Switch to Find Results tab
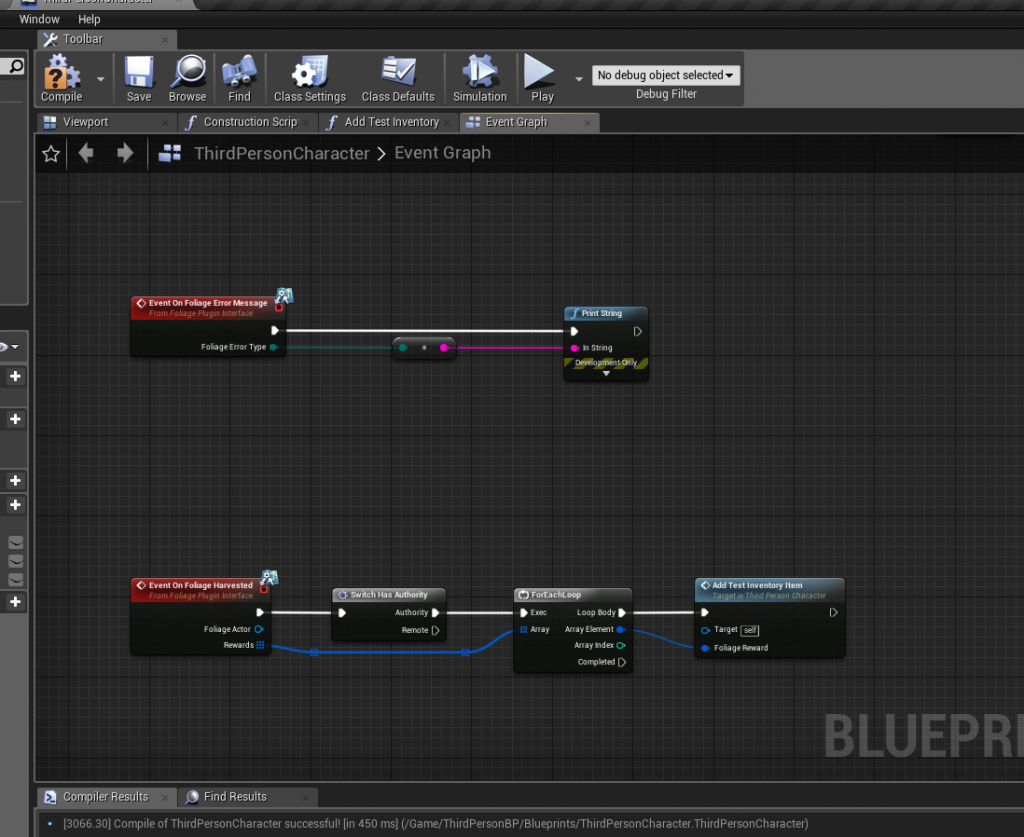1024x837 pixels. pyautogui.click(x=235, y=797)
